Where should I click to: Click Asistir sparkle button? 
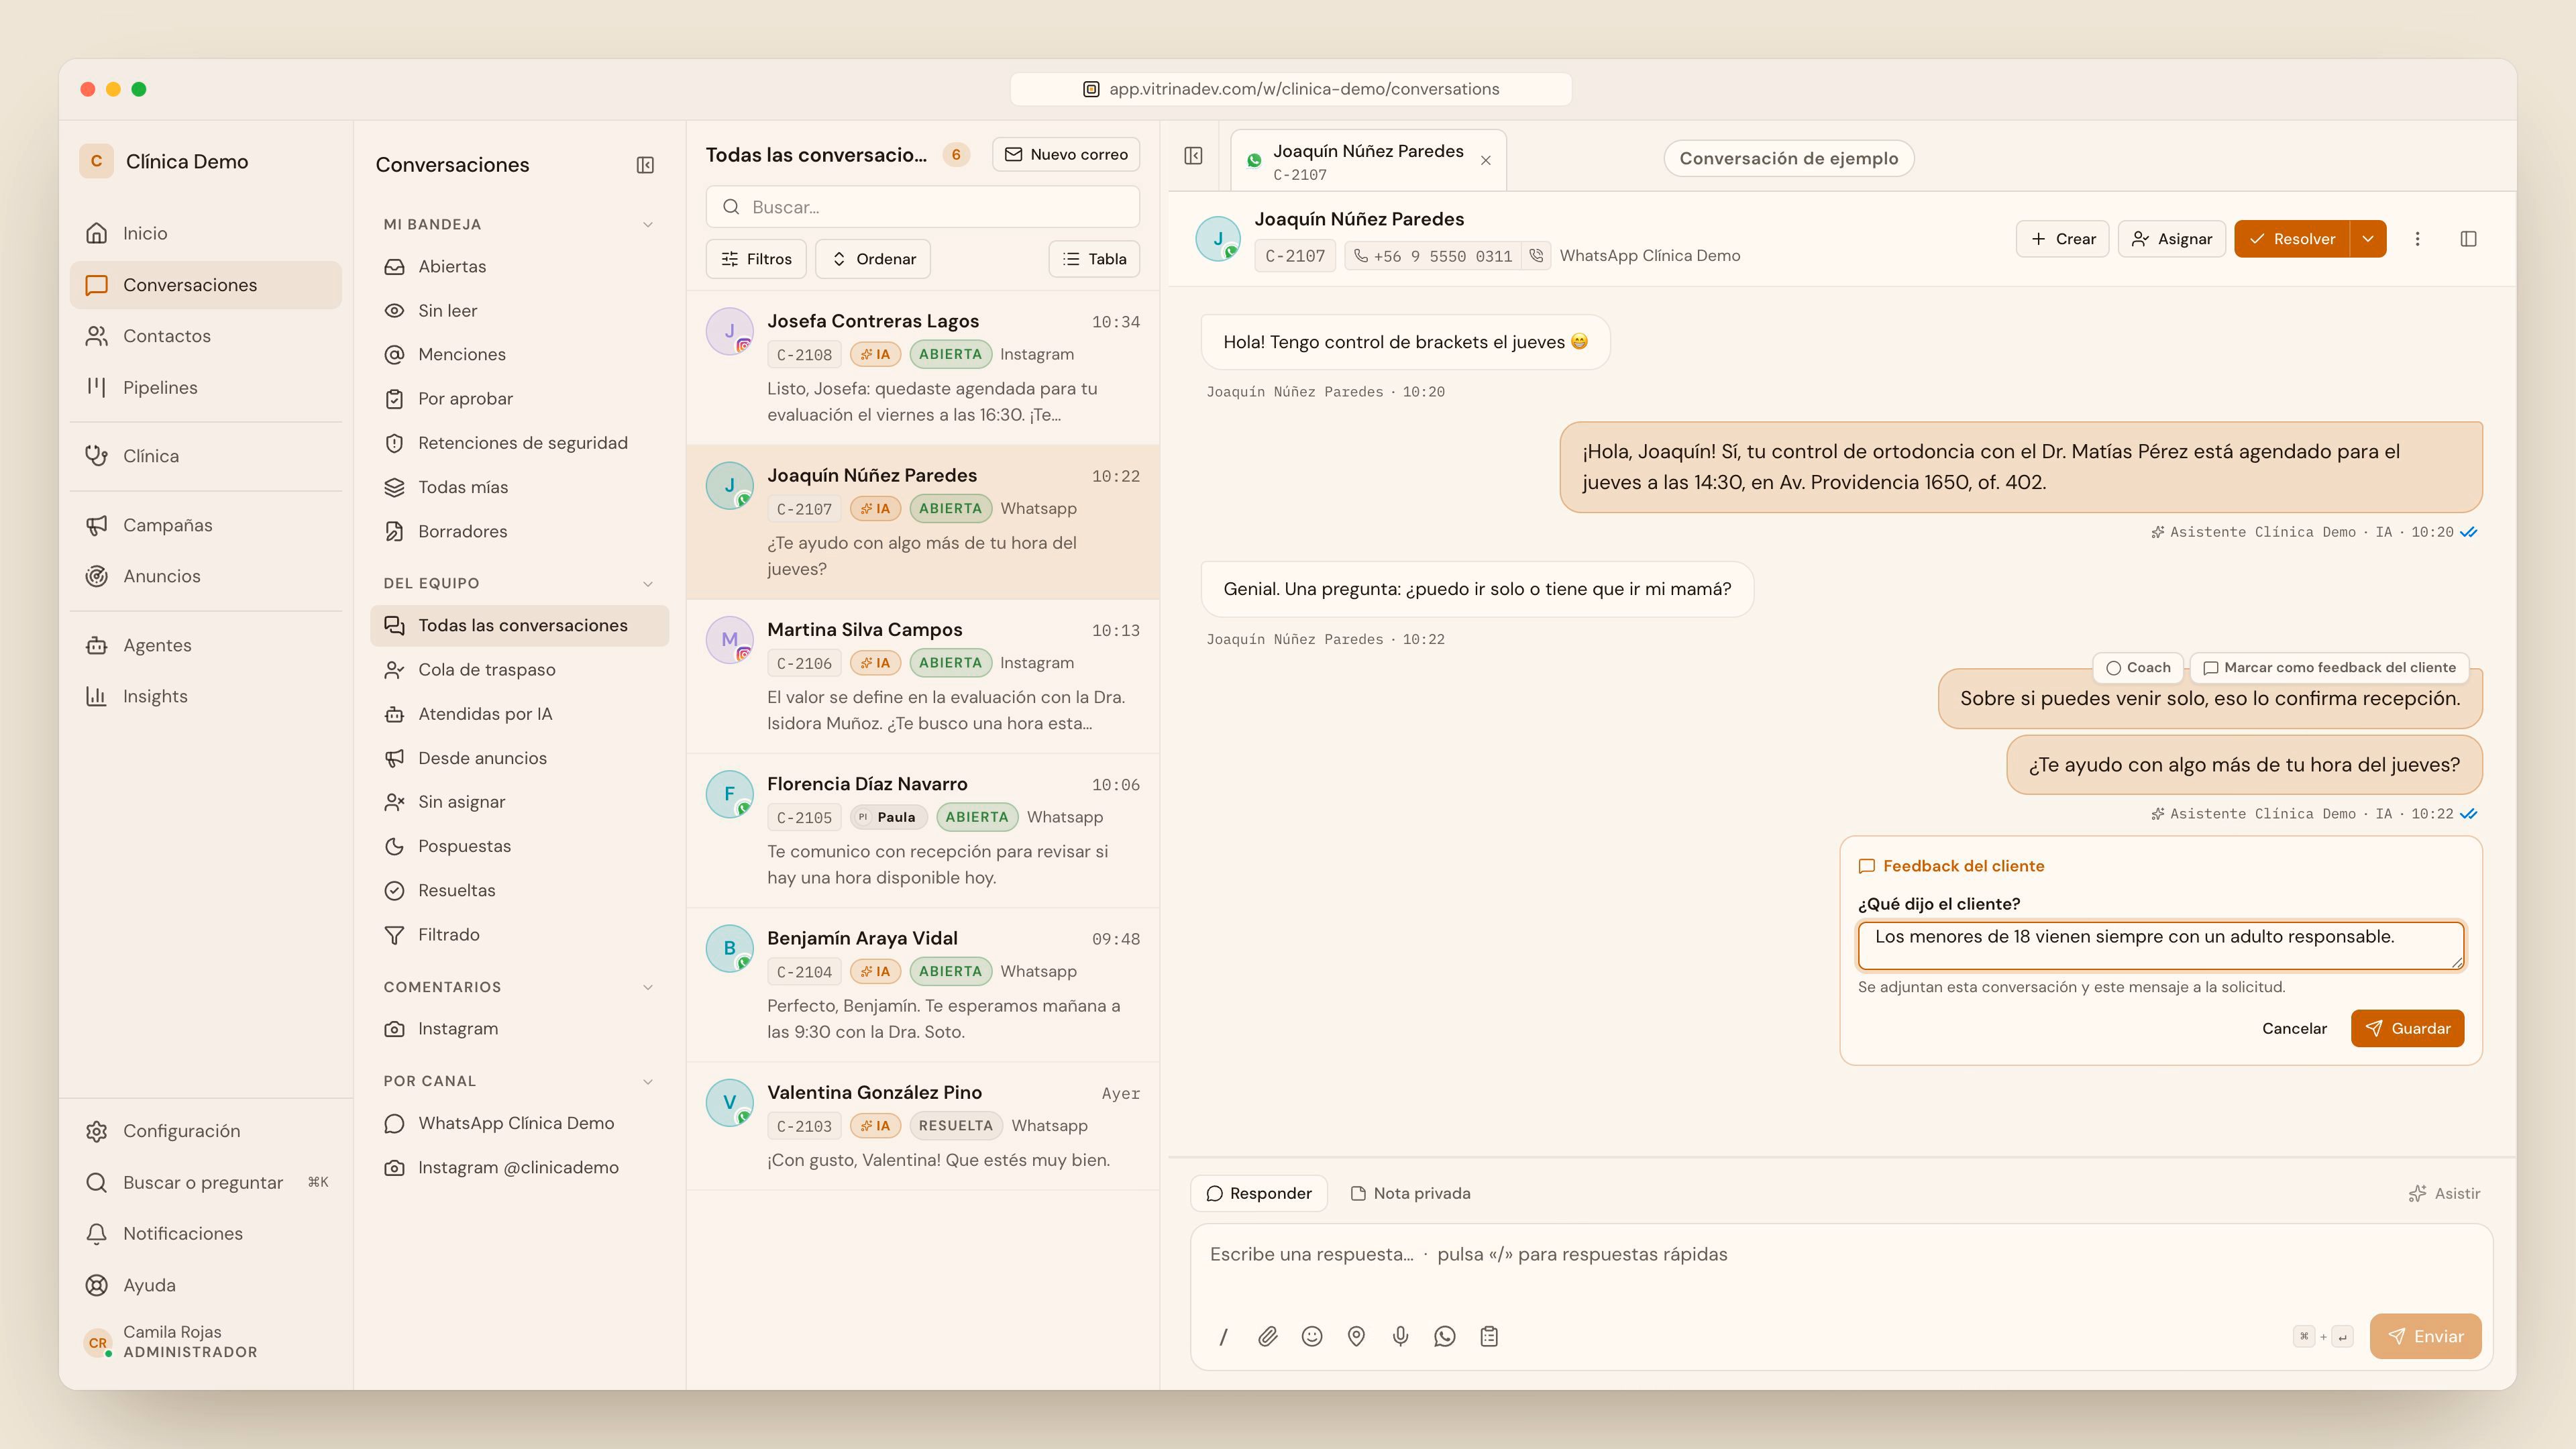pos(2444,1193)
